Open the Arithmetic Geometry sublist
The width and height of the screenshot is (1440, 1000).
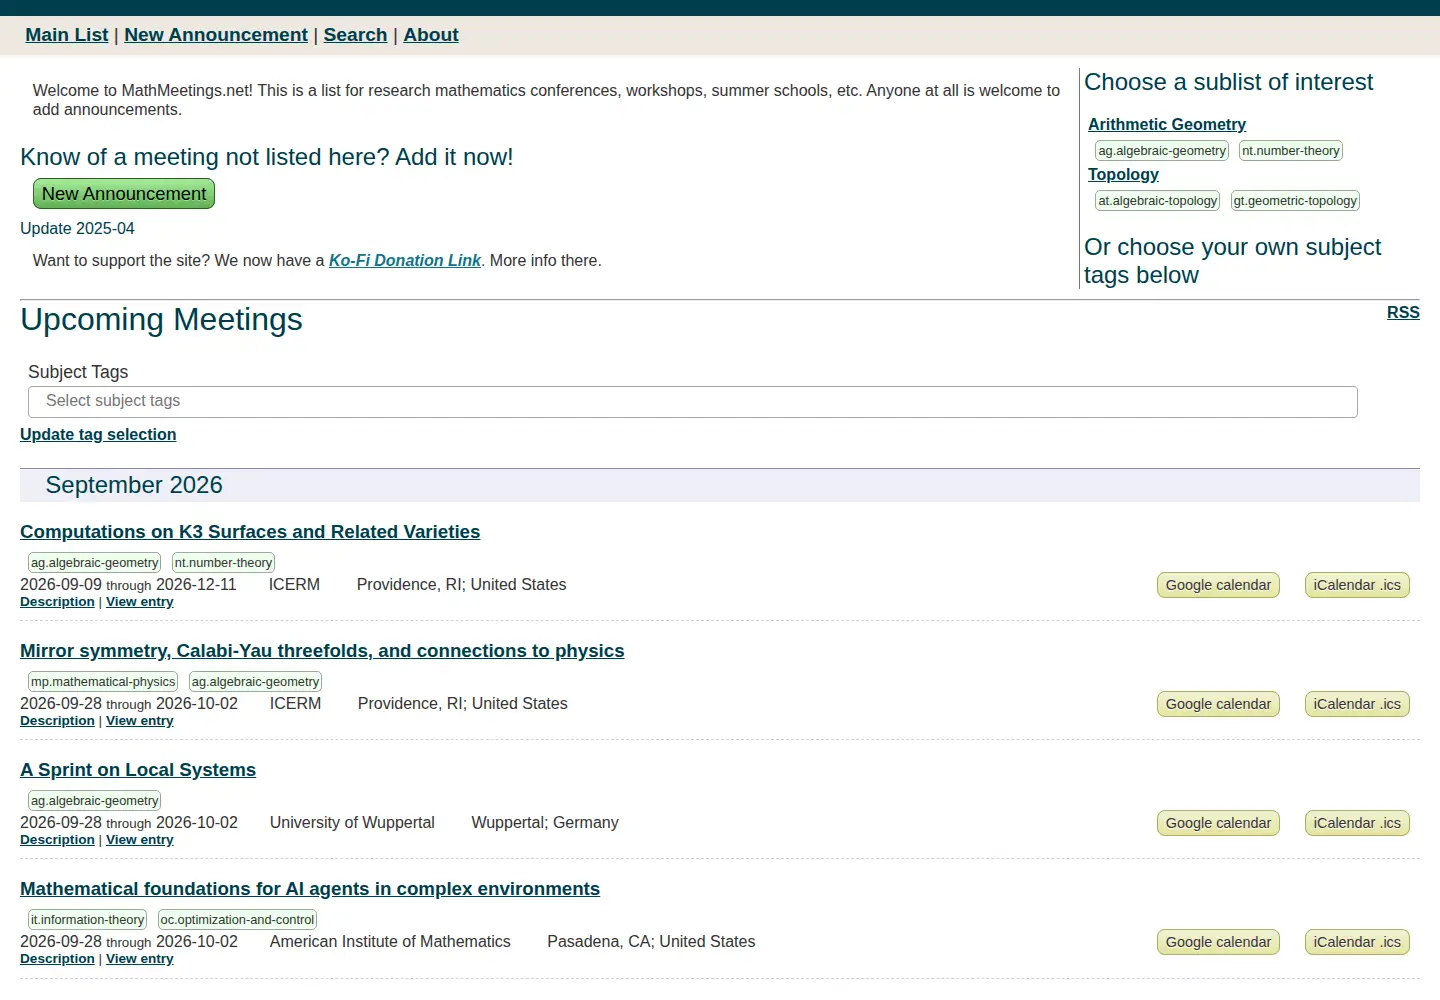pyautogui.click(x=1167, y=124)
